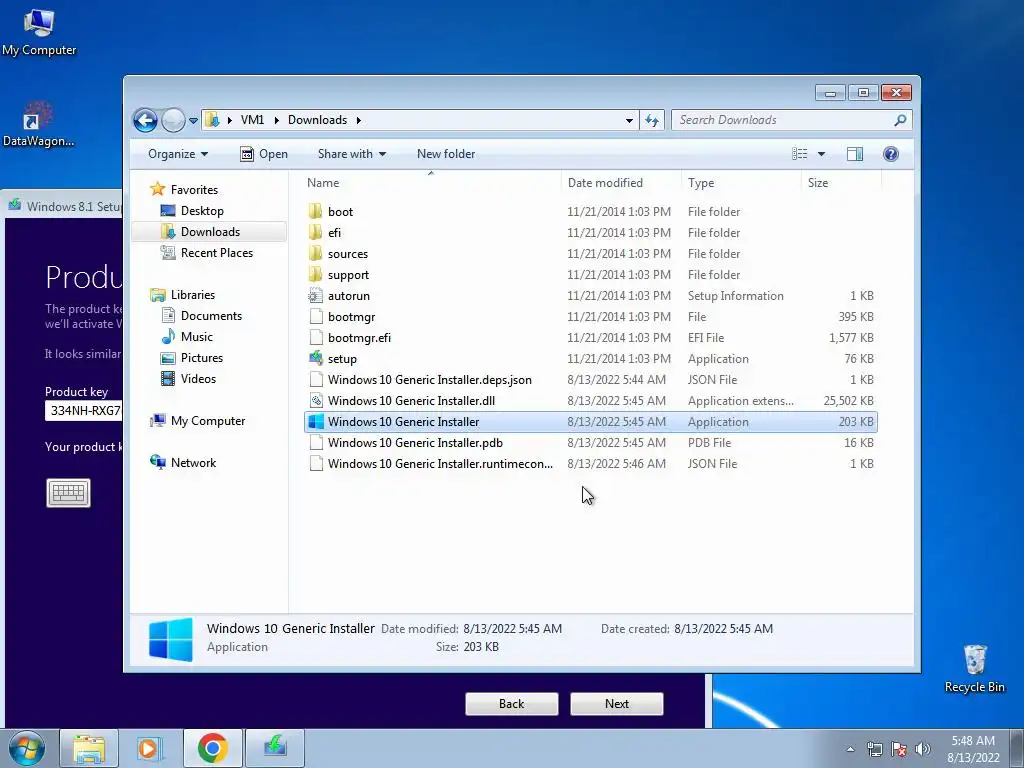Screen dimensions: 1024x768
Task: Select Downloads in navigation pane
Action: click(210, 232)
